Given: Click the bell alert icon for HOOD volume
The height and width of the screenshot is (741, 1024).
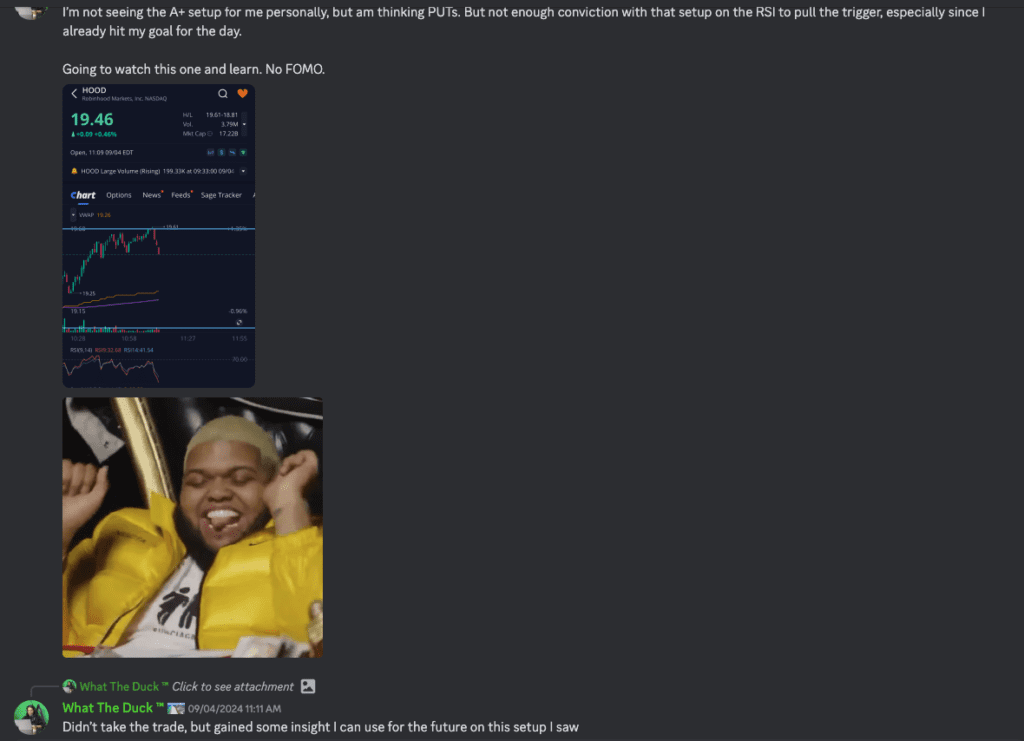Looking at the screenshot, I should pyautogui.click(x=74, y=171).
